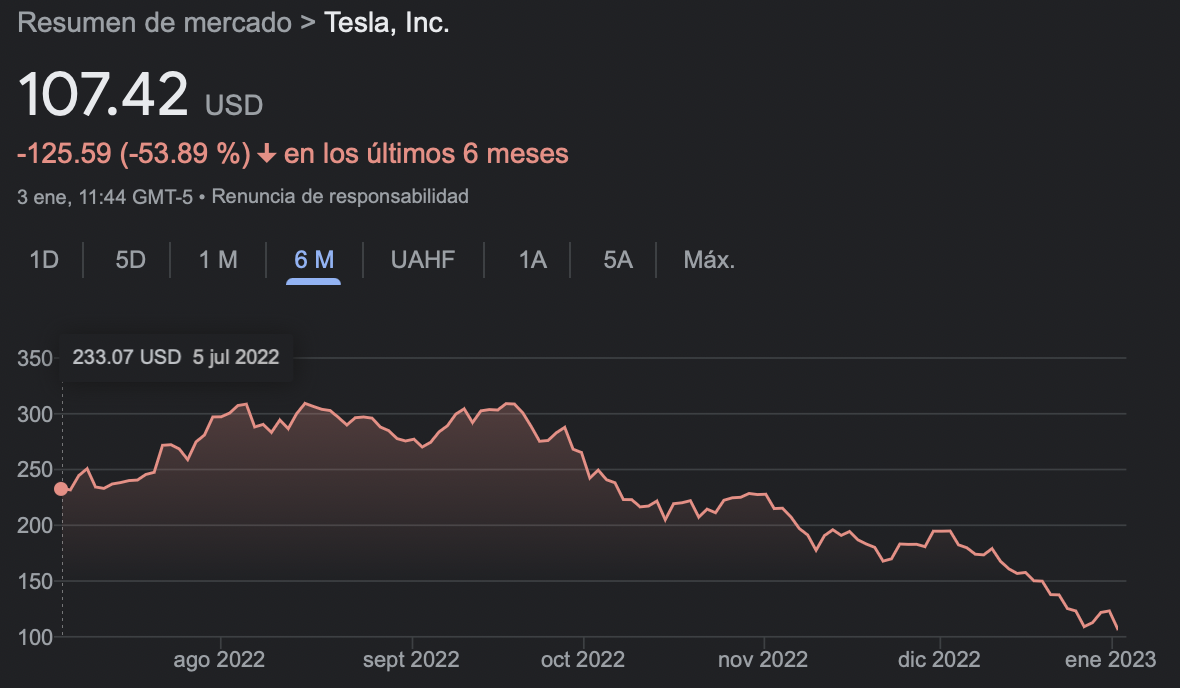Click the 5 jul 2022 chart start dot
This screenshot has width=1180, height=688.
pos(61,489)
